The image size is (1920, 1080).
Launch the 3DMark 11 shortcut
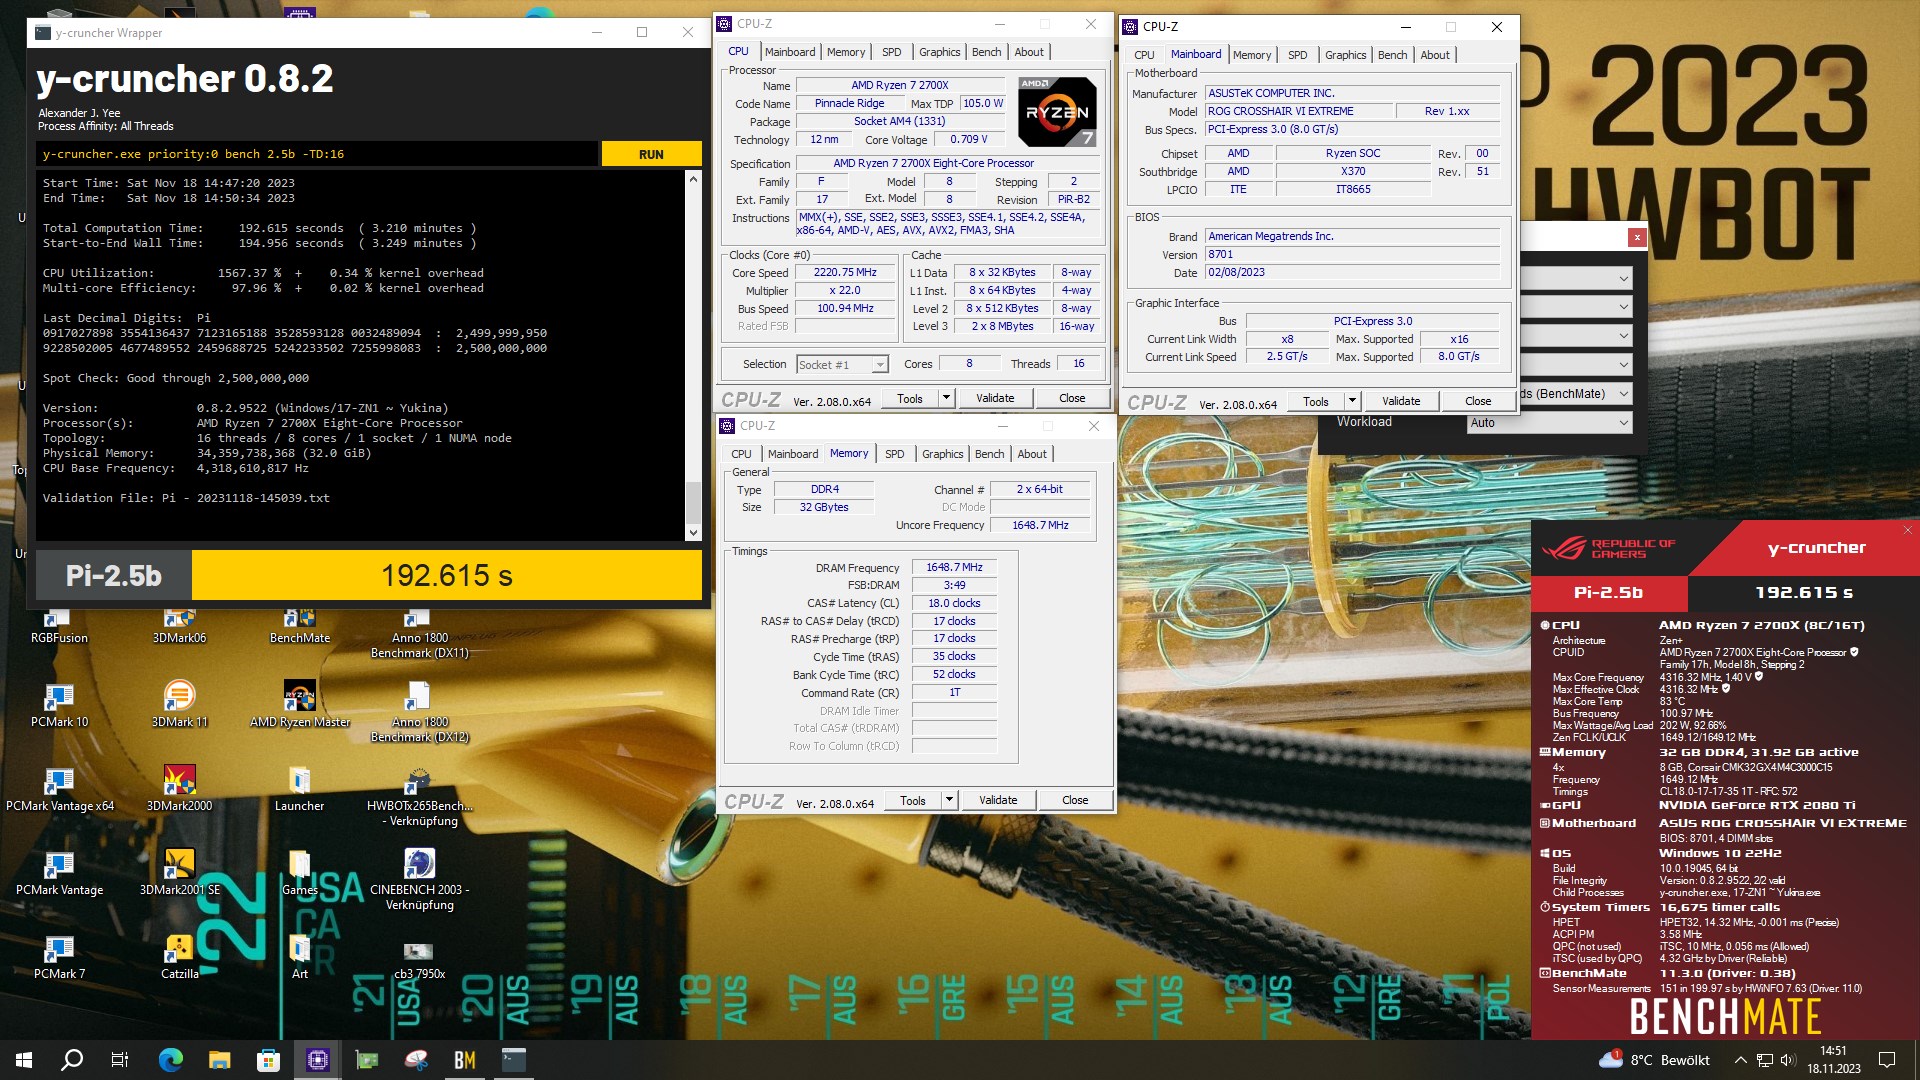click(179, 705)
